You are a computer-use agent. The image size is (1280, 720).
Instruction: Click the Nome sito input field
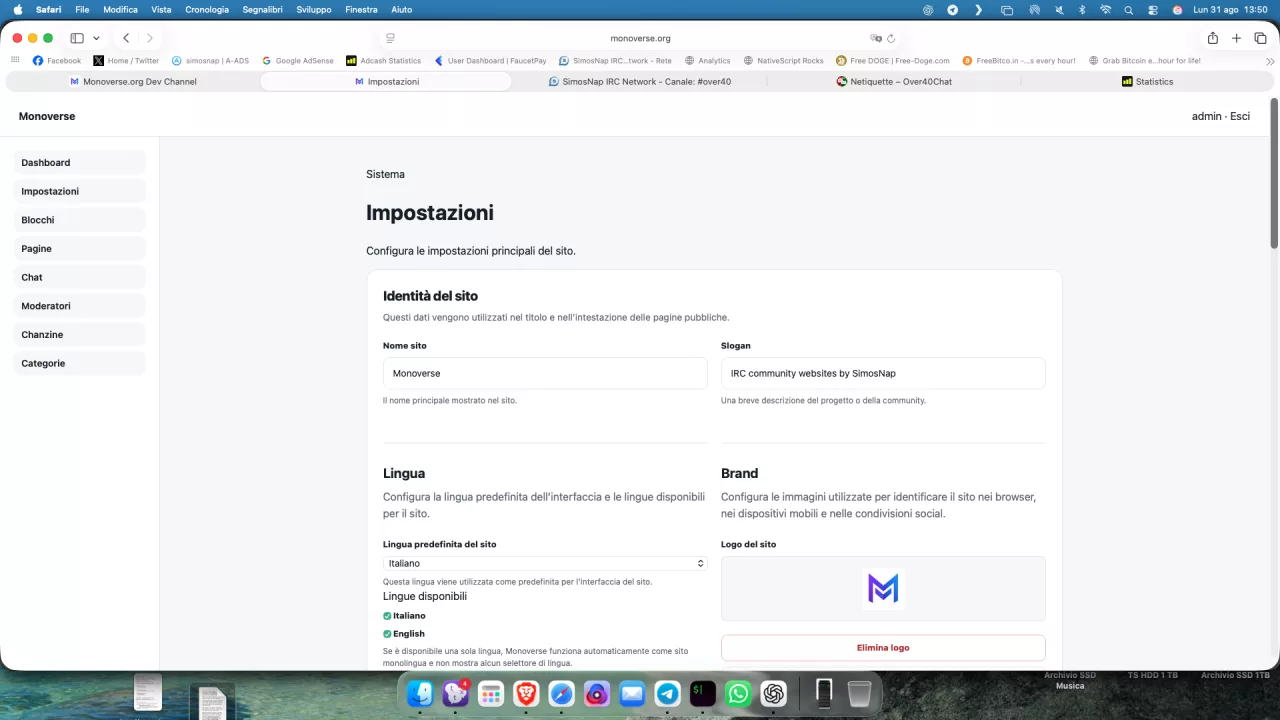pos(545,373)
